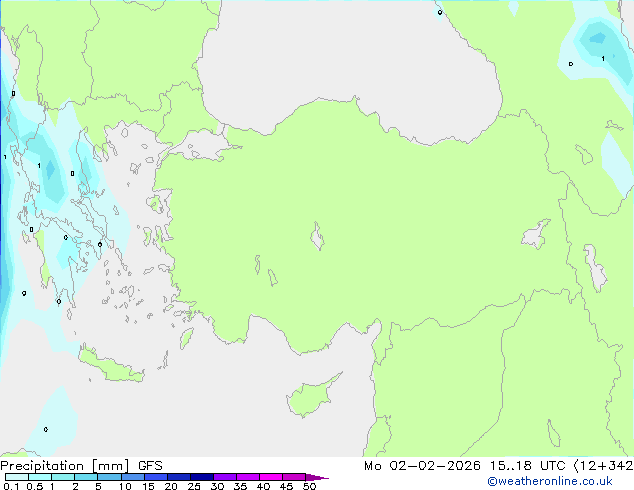Viewport: 634px width, 490px height.
Task: Click the 'GFS' model label
Action: 150,466
